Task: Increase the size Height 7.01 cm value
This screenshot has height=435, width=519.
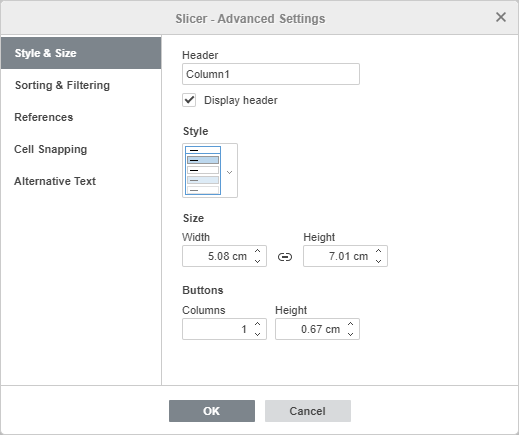Action: click(x=378, y=251)
